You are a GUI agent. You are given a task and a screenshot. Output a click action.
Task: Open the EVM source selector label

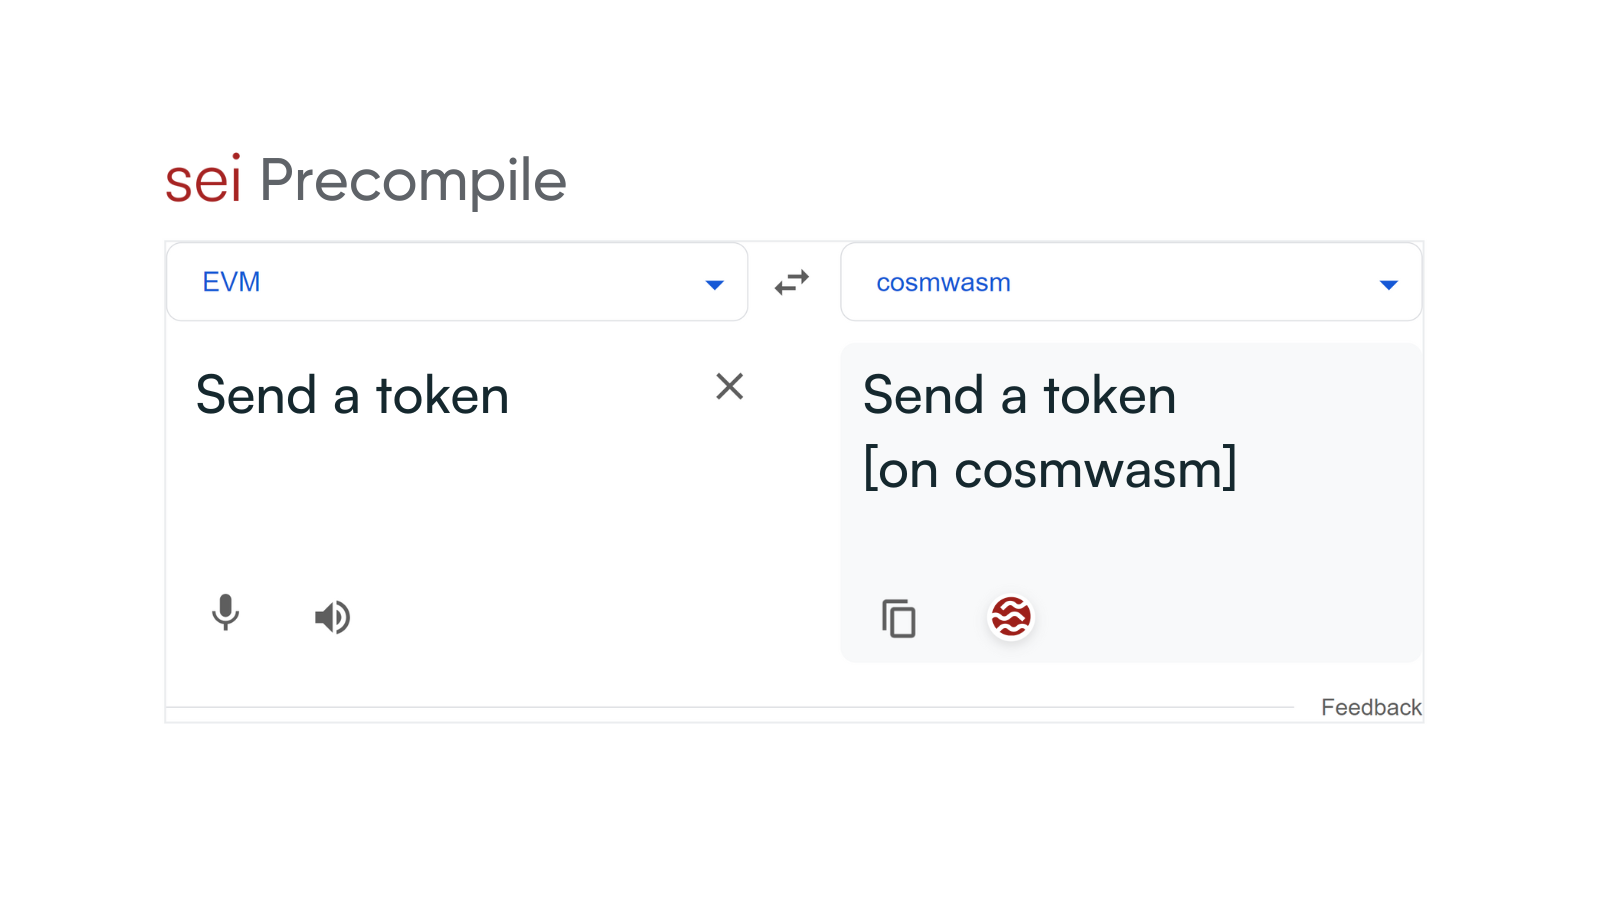click(231, 282)
